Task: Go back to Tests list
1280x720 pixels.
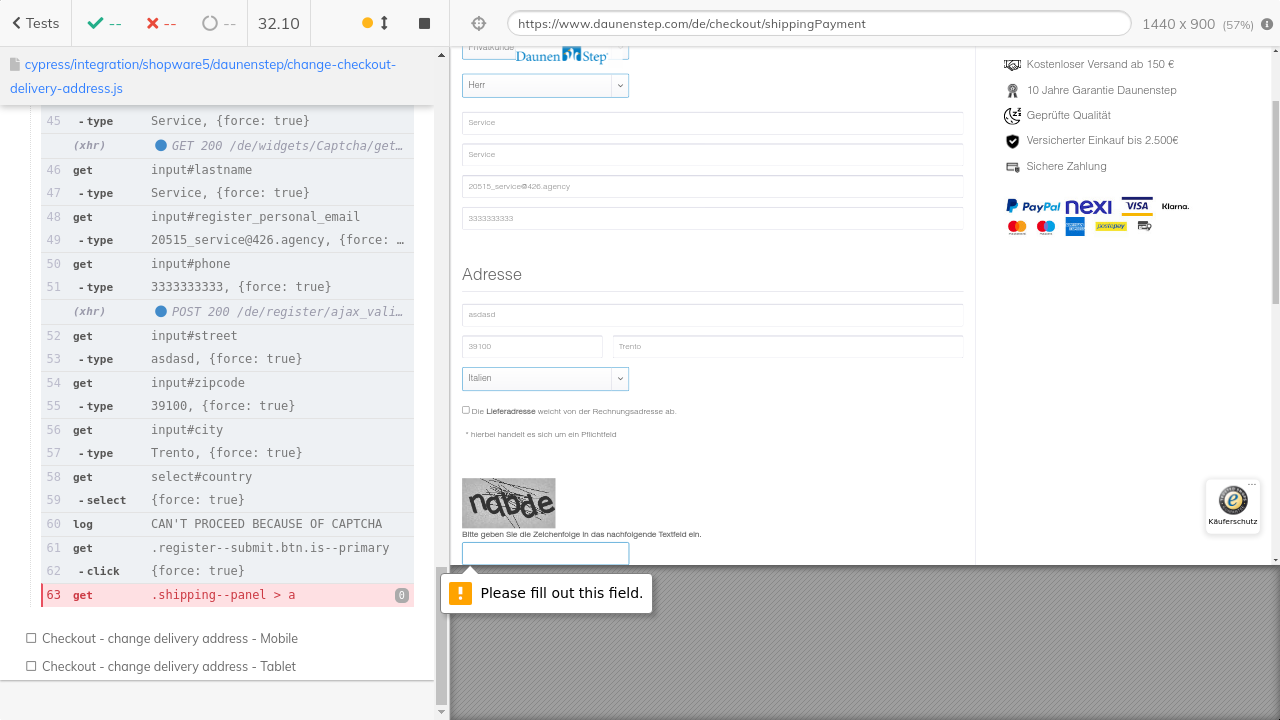Action: (36, 23)
